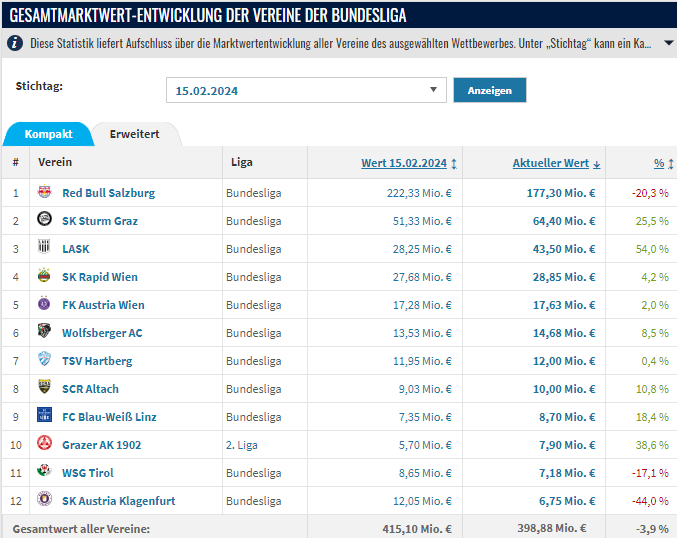Click the Gesamtwert aller Vereine label

point(81,529)
